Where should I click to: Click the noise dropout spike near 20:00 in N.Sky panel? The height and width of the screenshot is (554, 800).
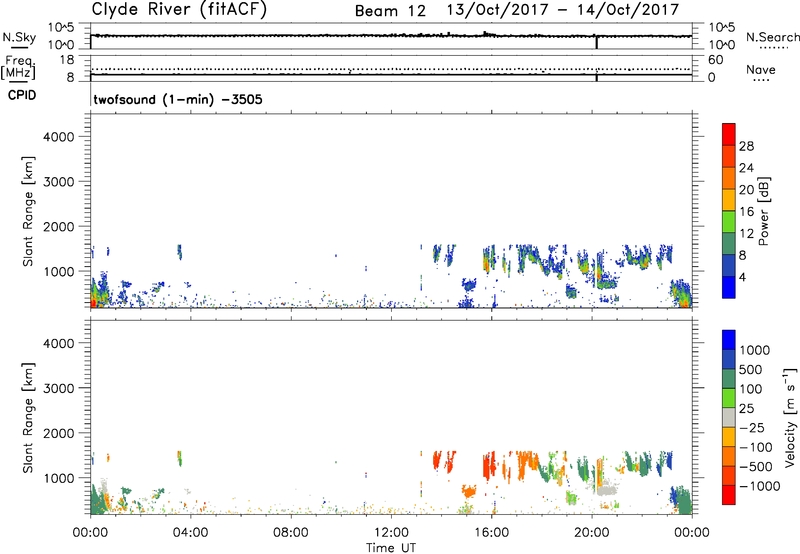click(596, 42)
